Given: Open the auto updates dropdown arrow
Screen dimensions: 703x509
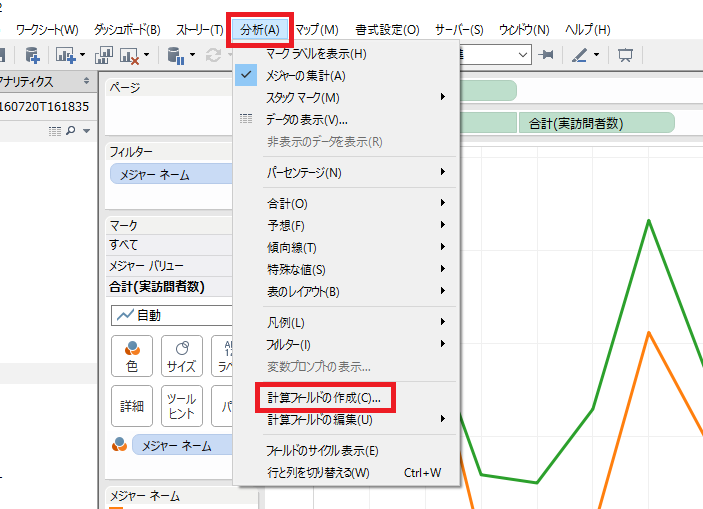Looking at the screenshot, I should point(193,55).
